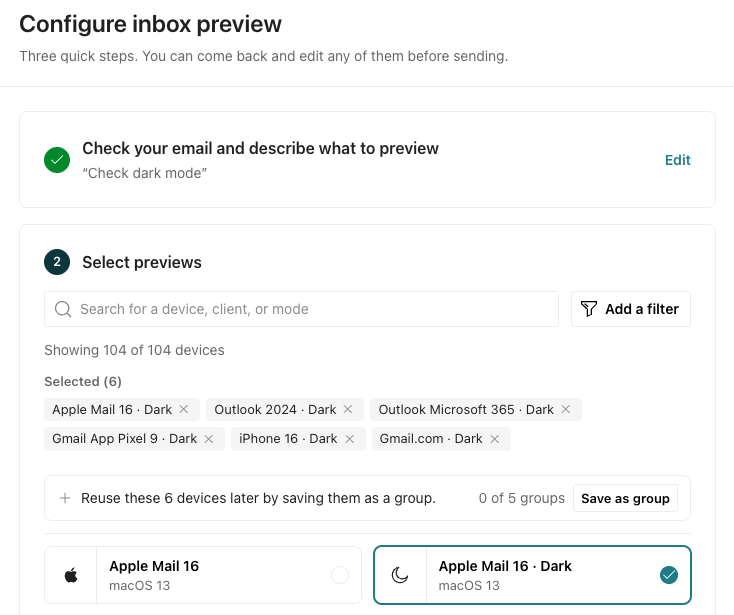Click the magnifying glass search icon
Screen dimensions: 734x615
63,309
